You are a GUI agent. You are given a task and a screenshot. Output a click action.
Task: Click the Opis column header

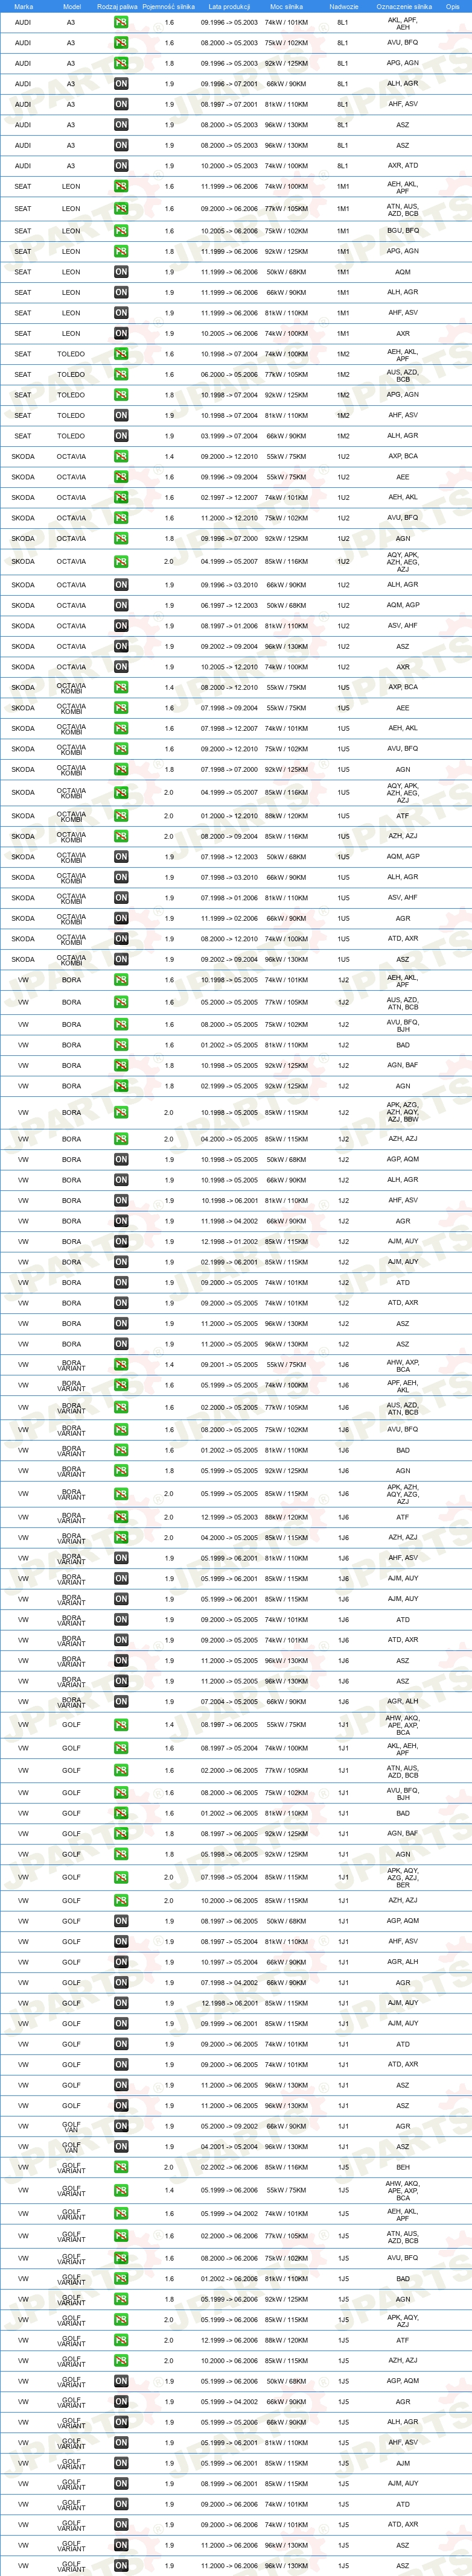[453, 6]
